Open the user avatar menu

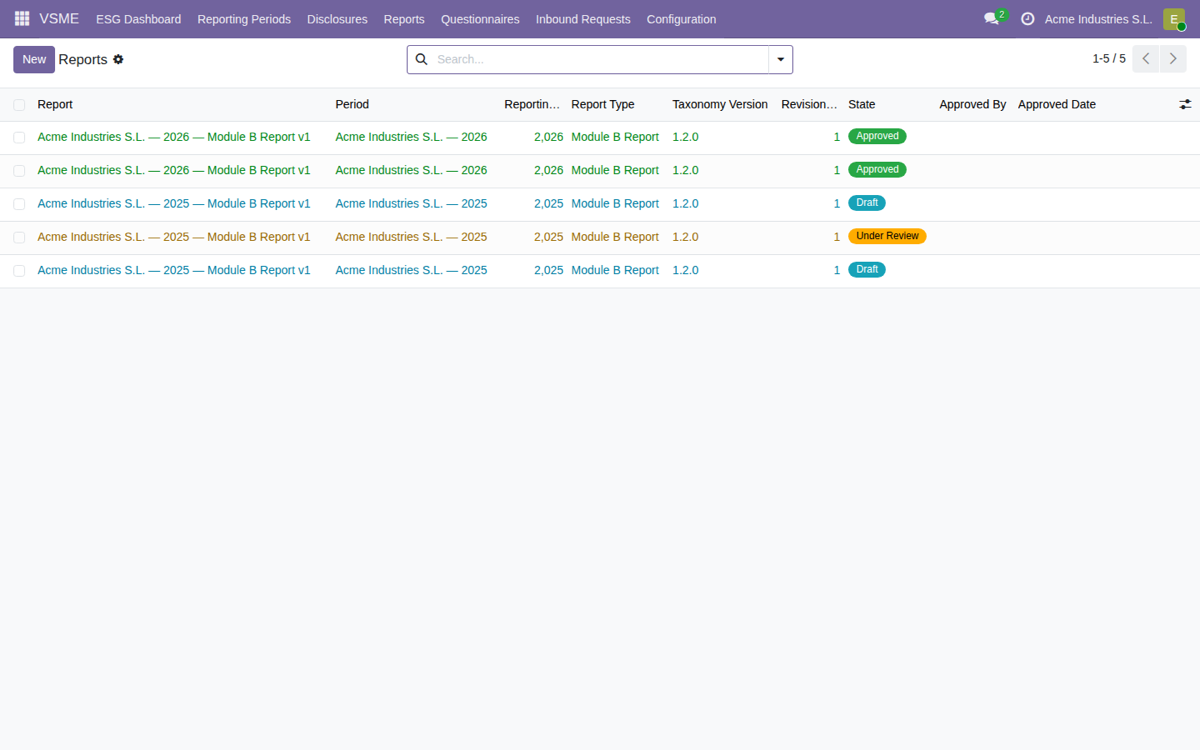point(1174,19)
